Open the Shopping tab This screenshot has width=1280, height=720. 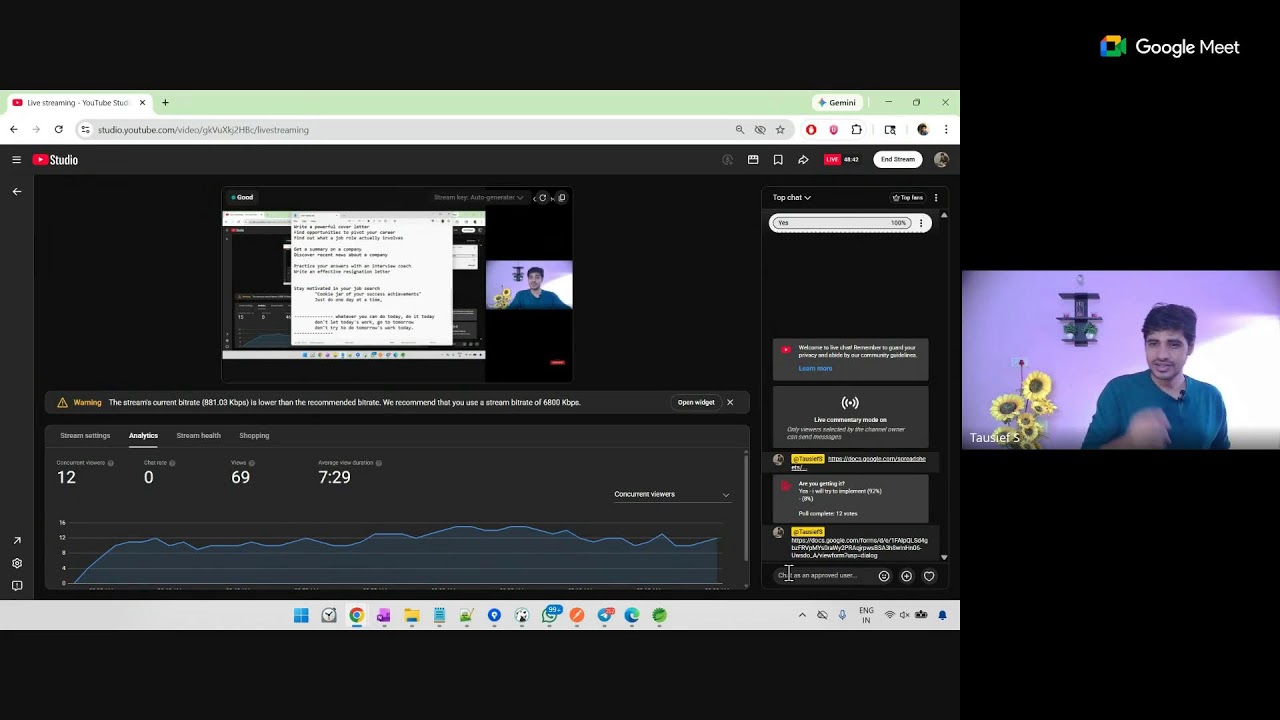pos(254,435)
